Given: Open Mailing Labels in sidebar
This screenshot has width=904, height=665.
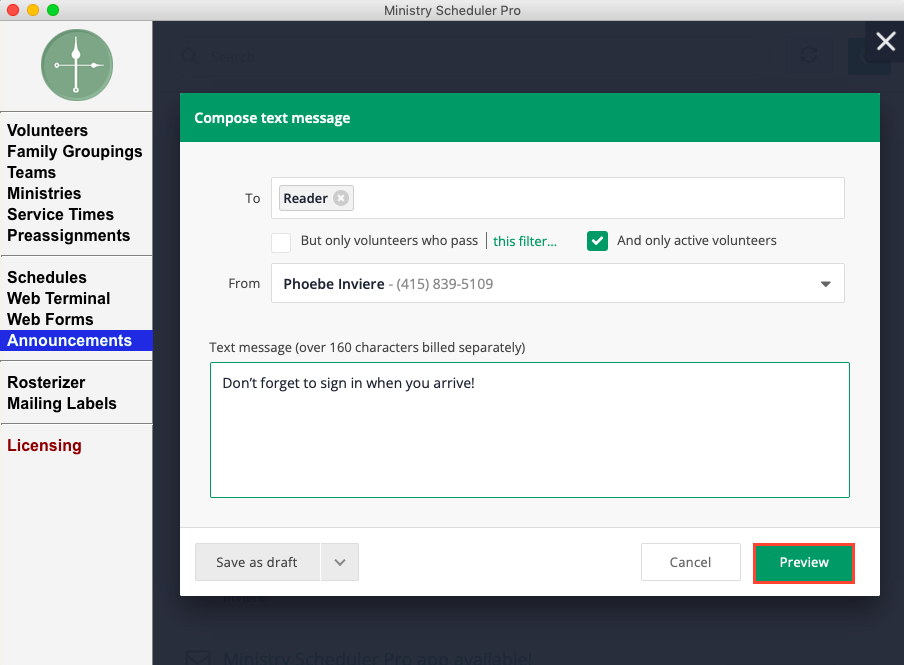Looking at the screenshot, I should [62, 404].
